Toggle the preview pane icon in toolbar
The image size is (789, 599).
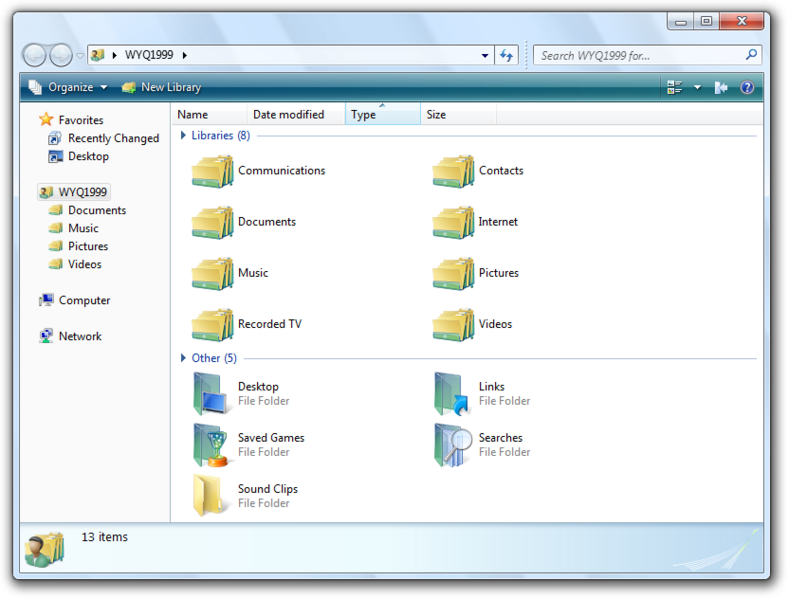(x=721, y=88)
